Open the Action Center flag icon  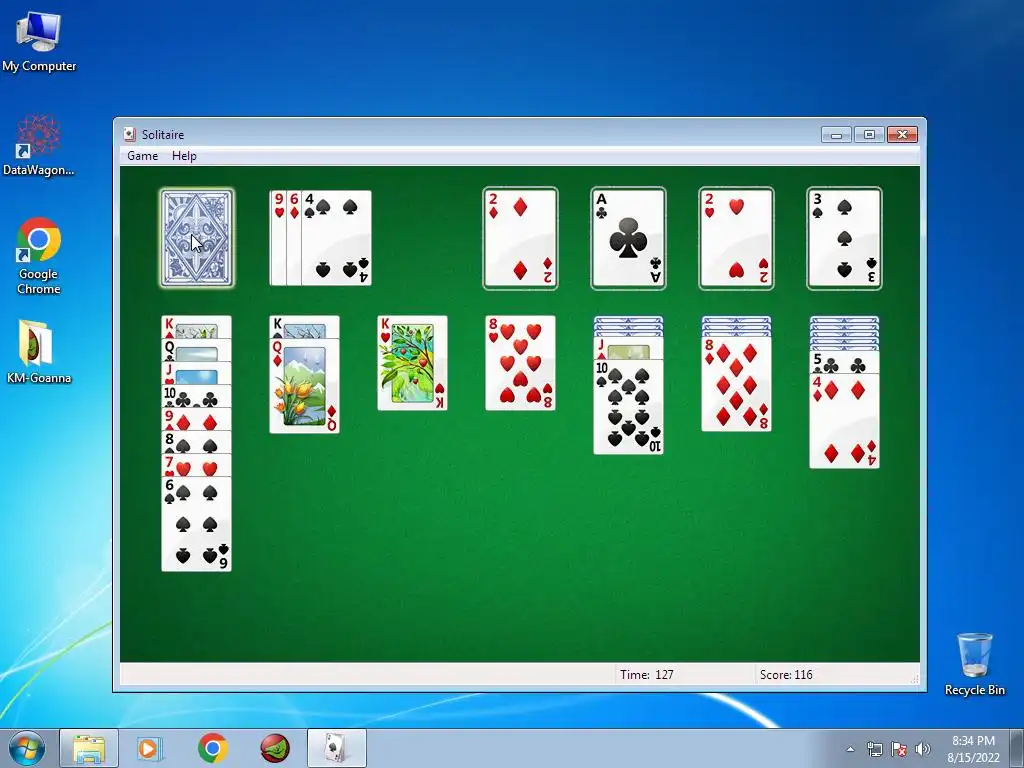tap(899, 749)
